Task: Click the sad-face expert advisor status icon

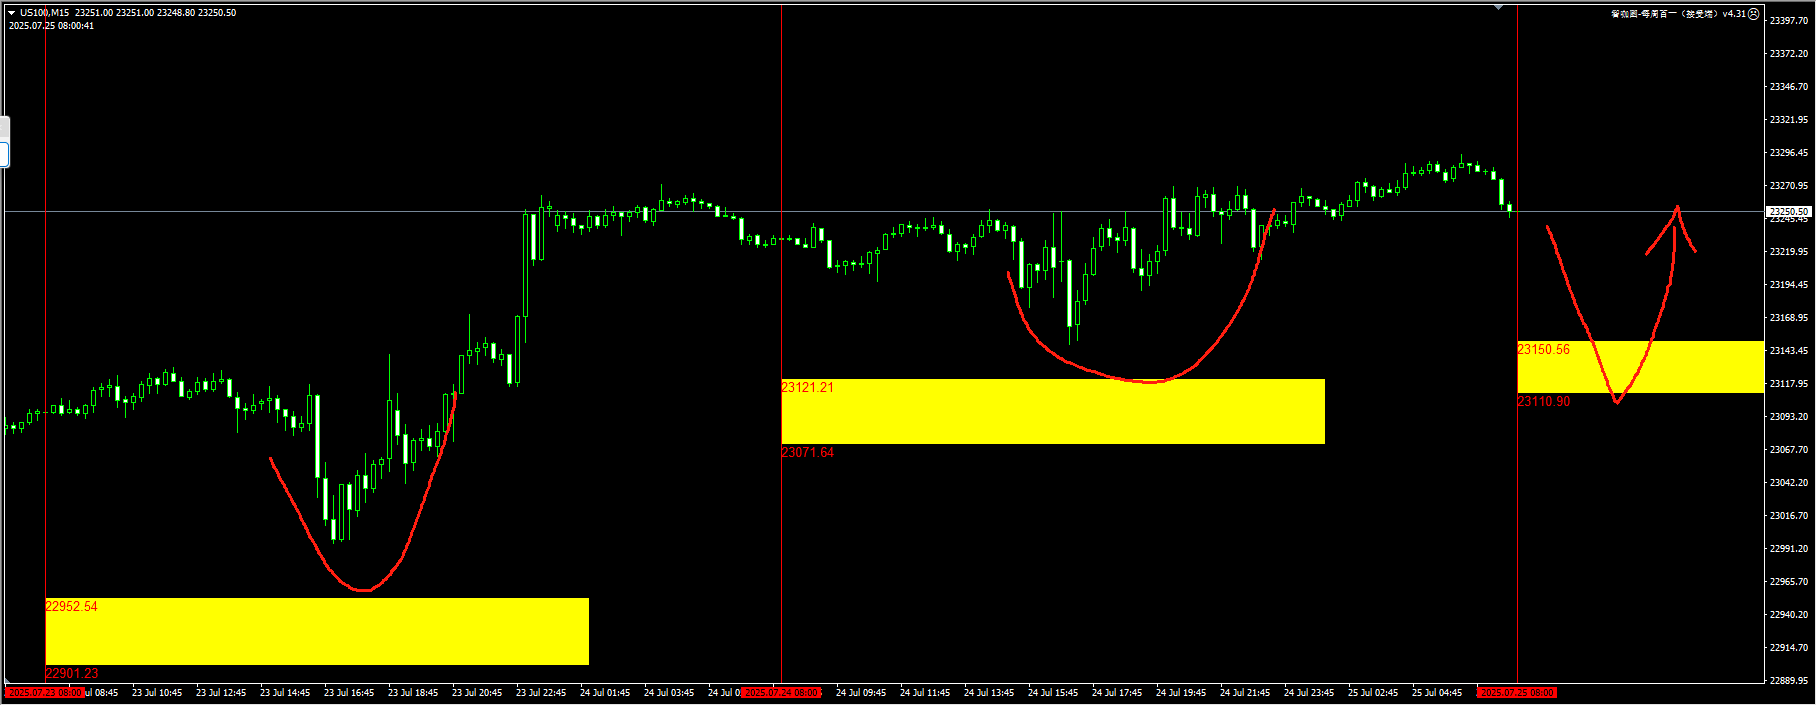Action: pos(1753,14)
